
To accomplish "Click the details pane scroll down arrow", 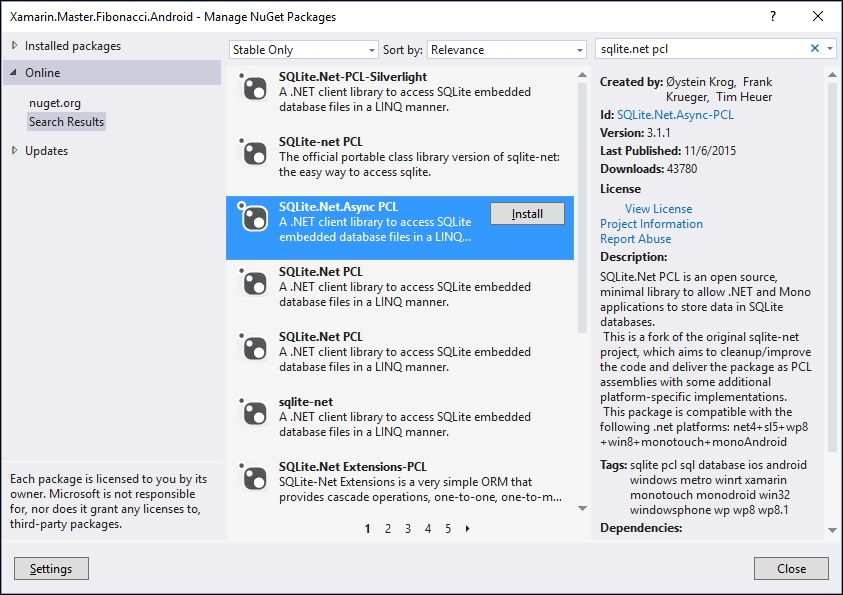I will tap(832, 530).
